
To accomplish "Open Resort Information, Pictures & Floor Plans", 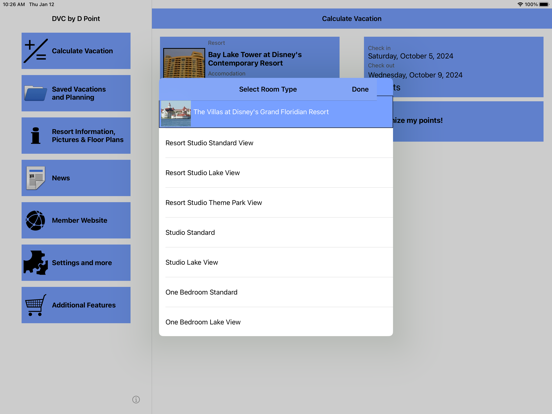I will coord(76,136).
